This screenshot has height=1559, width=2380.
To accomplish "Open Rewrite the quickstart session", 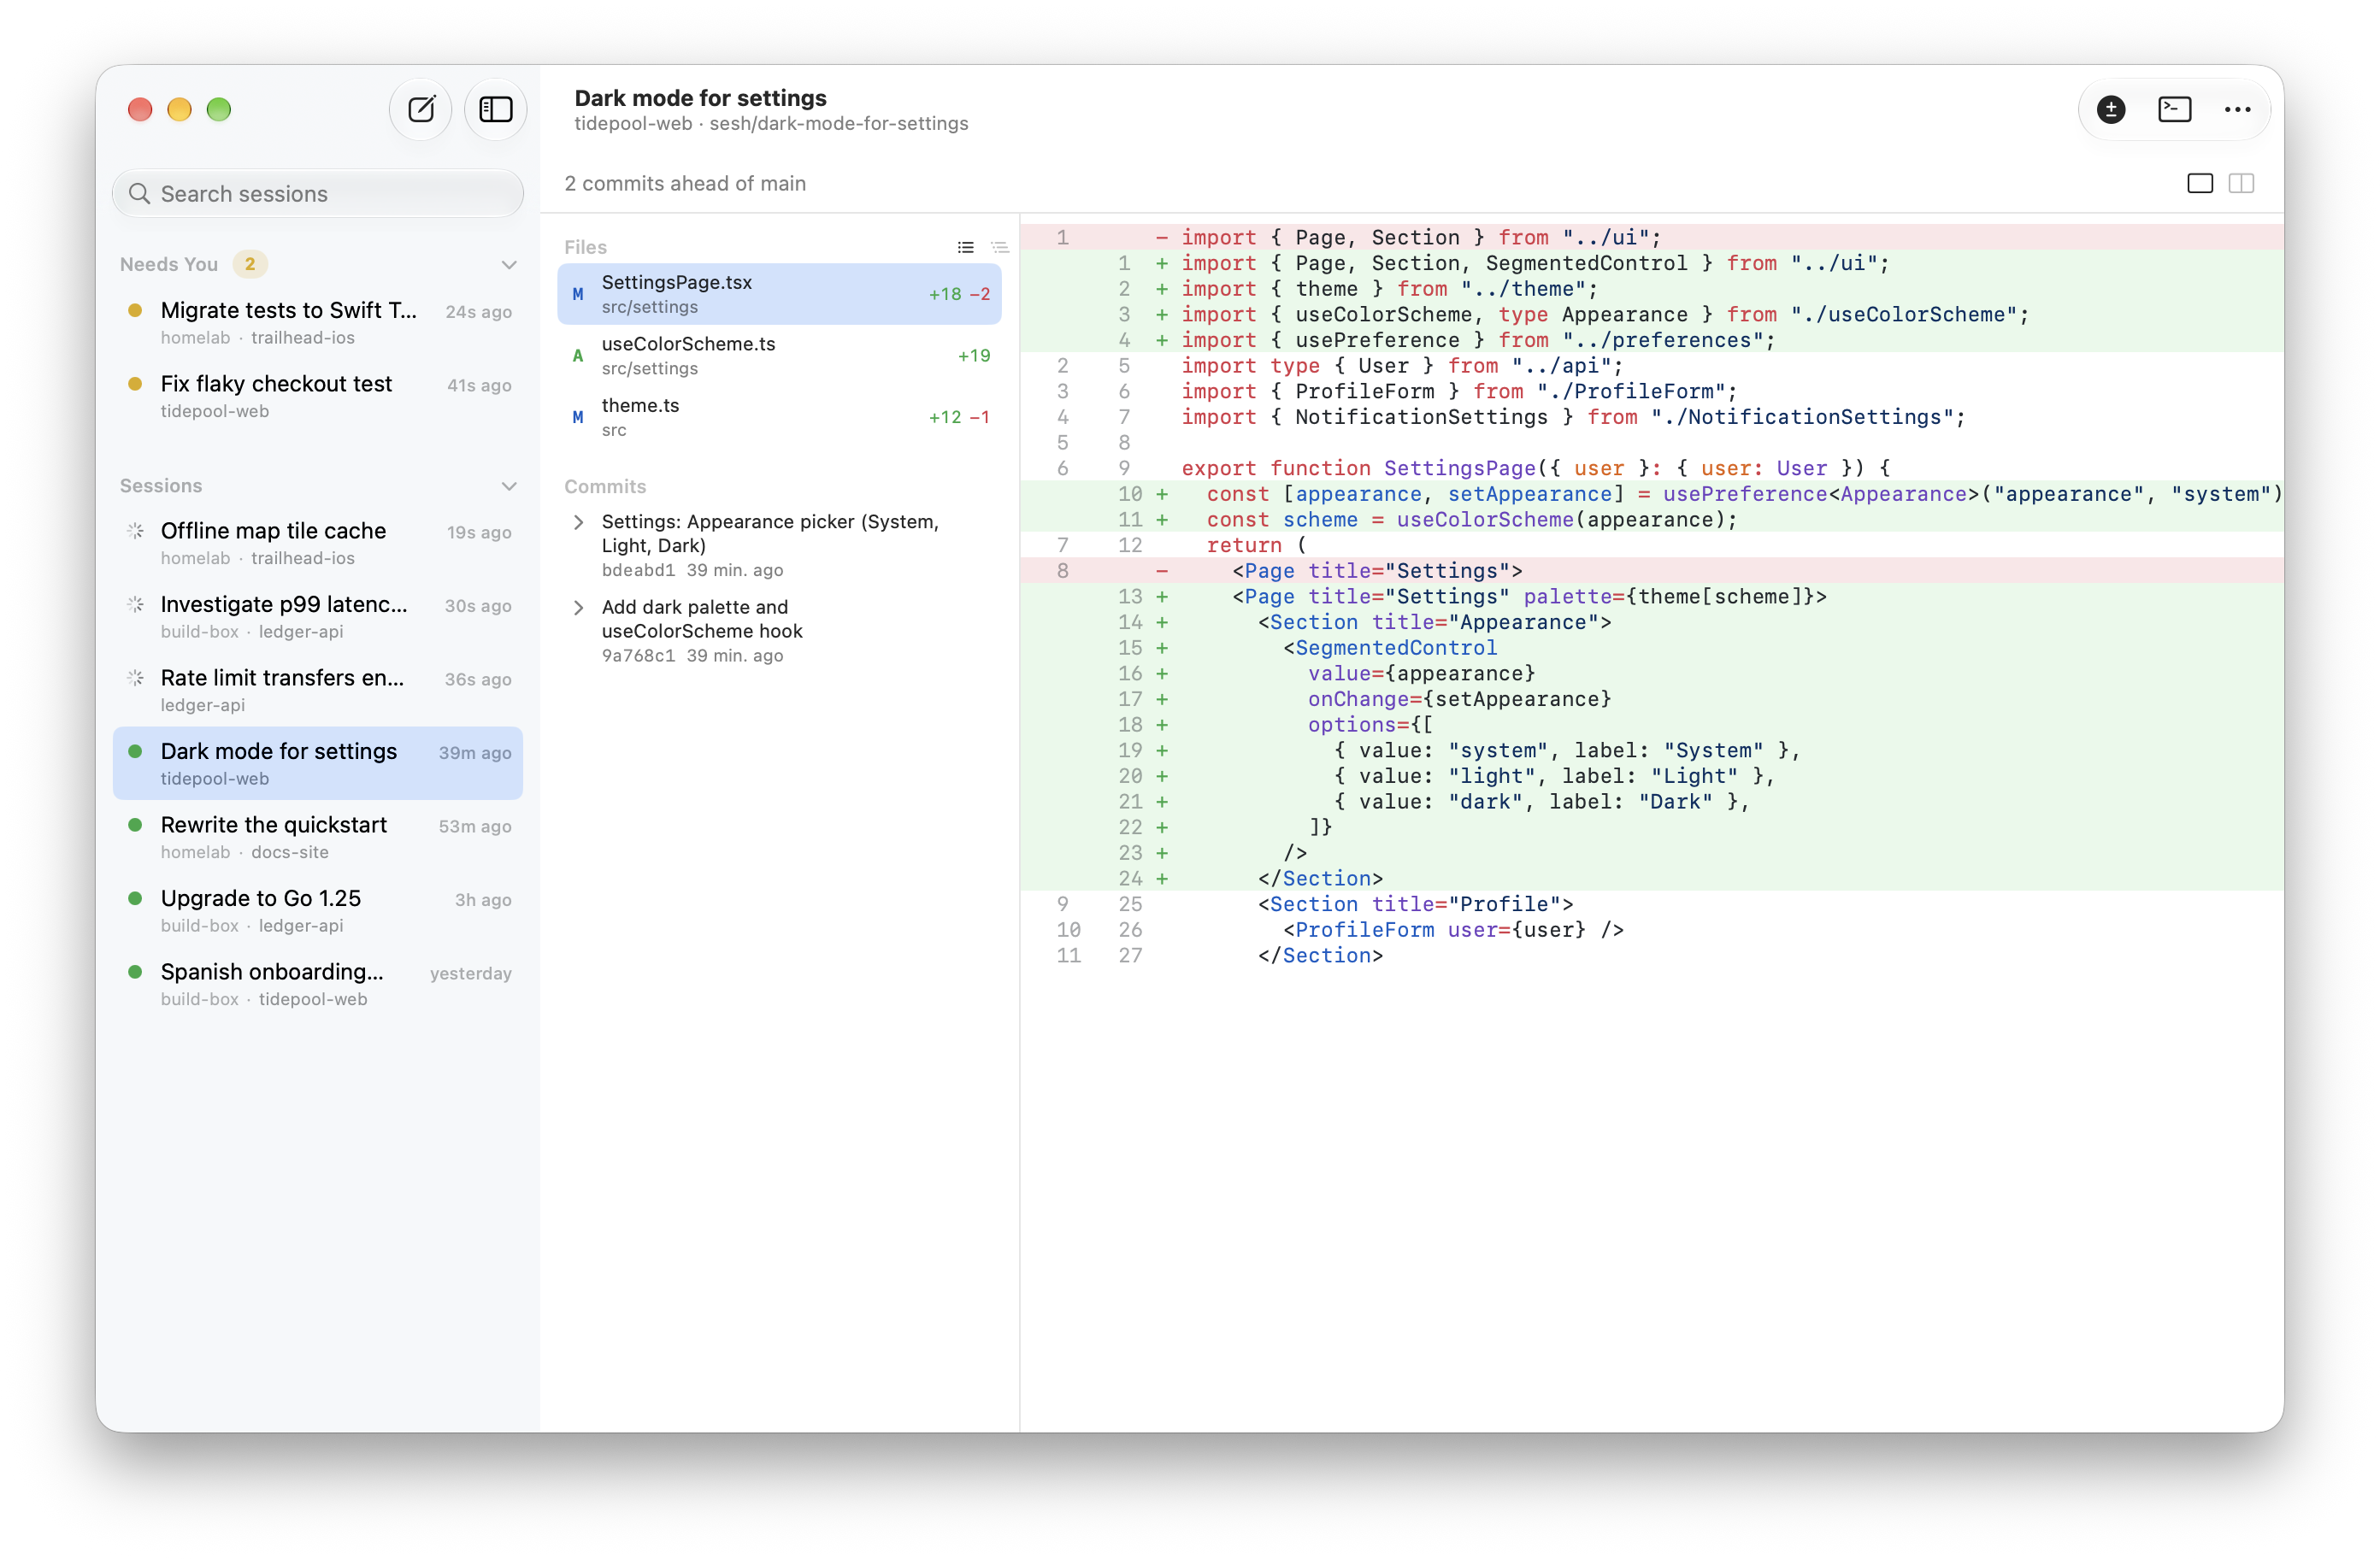I will coord(318,837).
